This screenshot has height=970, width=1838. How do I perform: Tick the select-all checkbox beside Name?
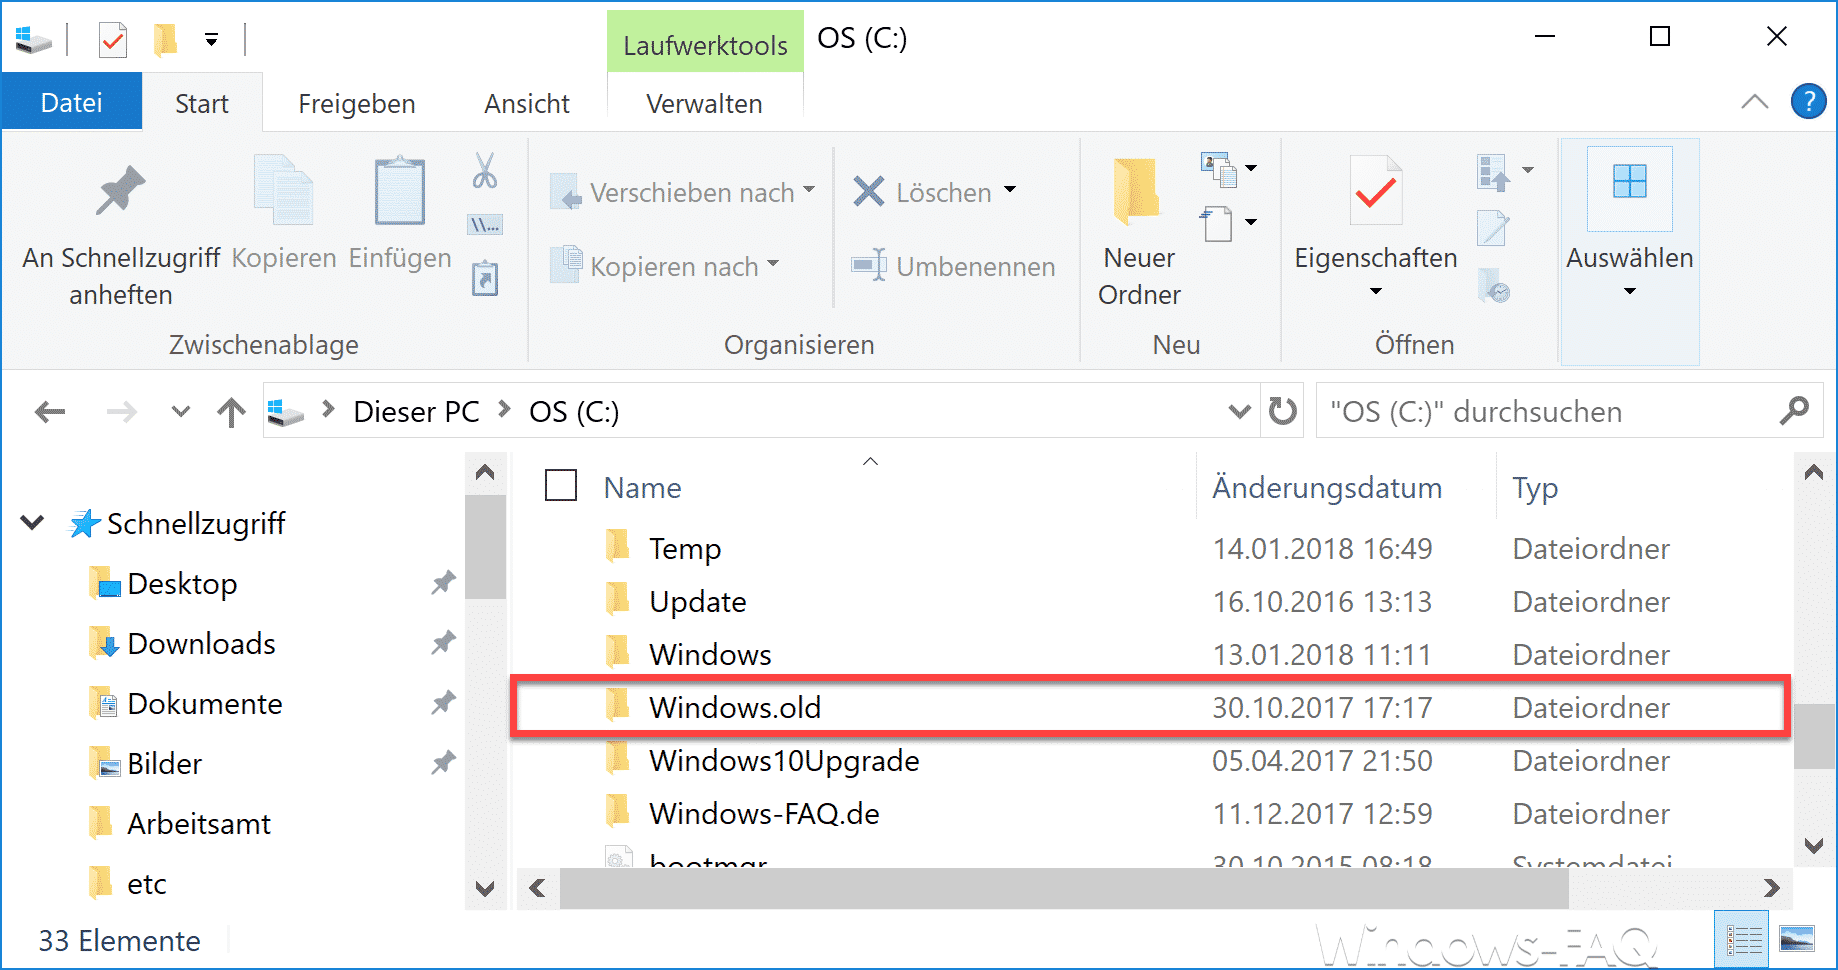click(x=561, y=486)
